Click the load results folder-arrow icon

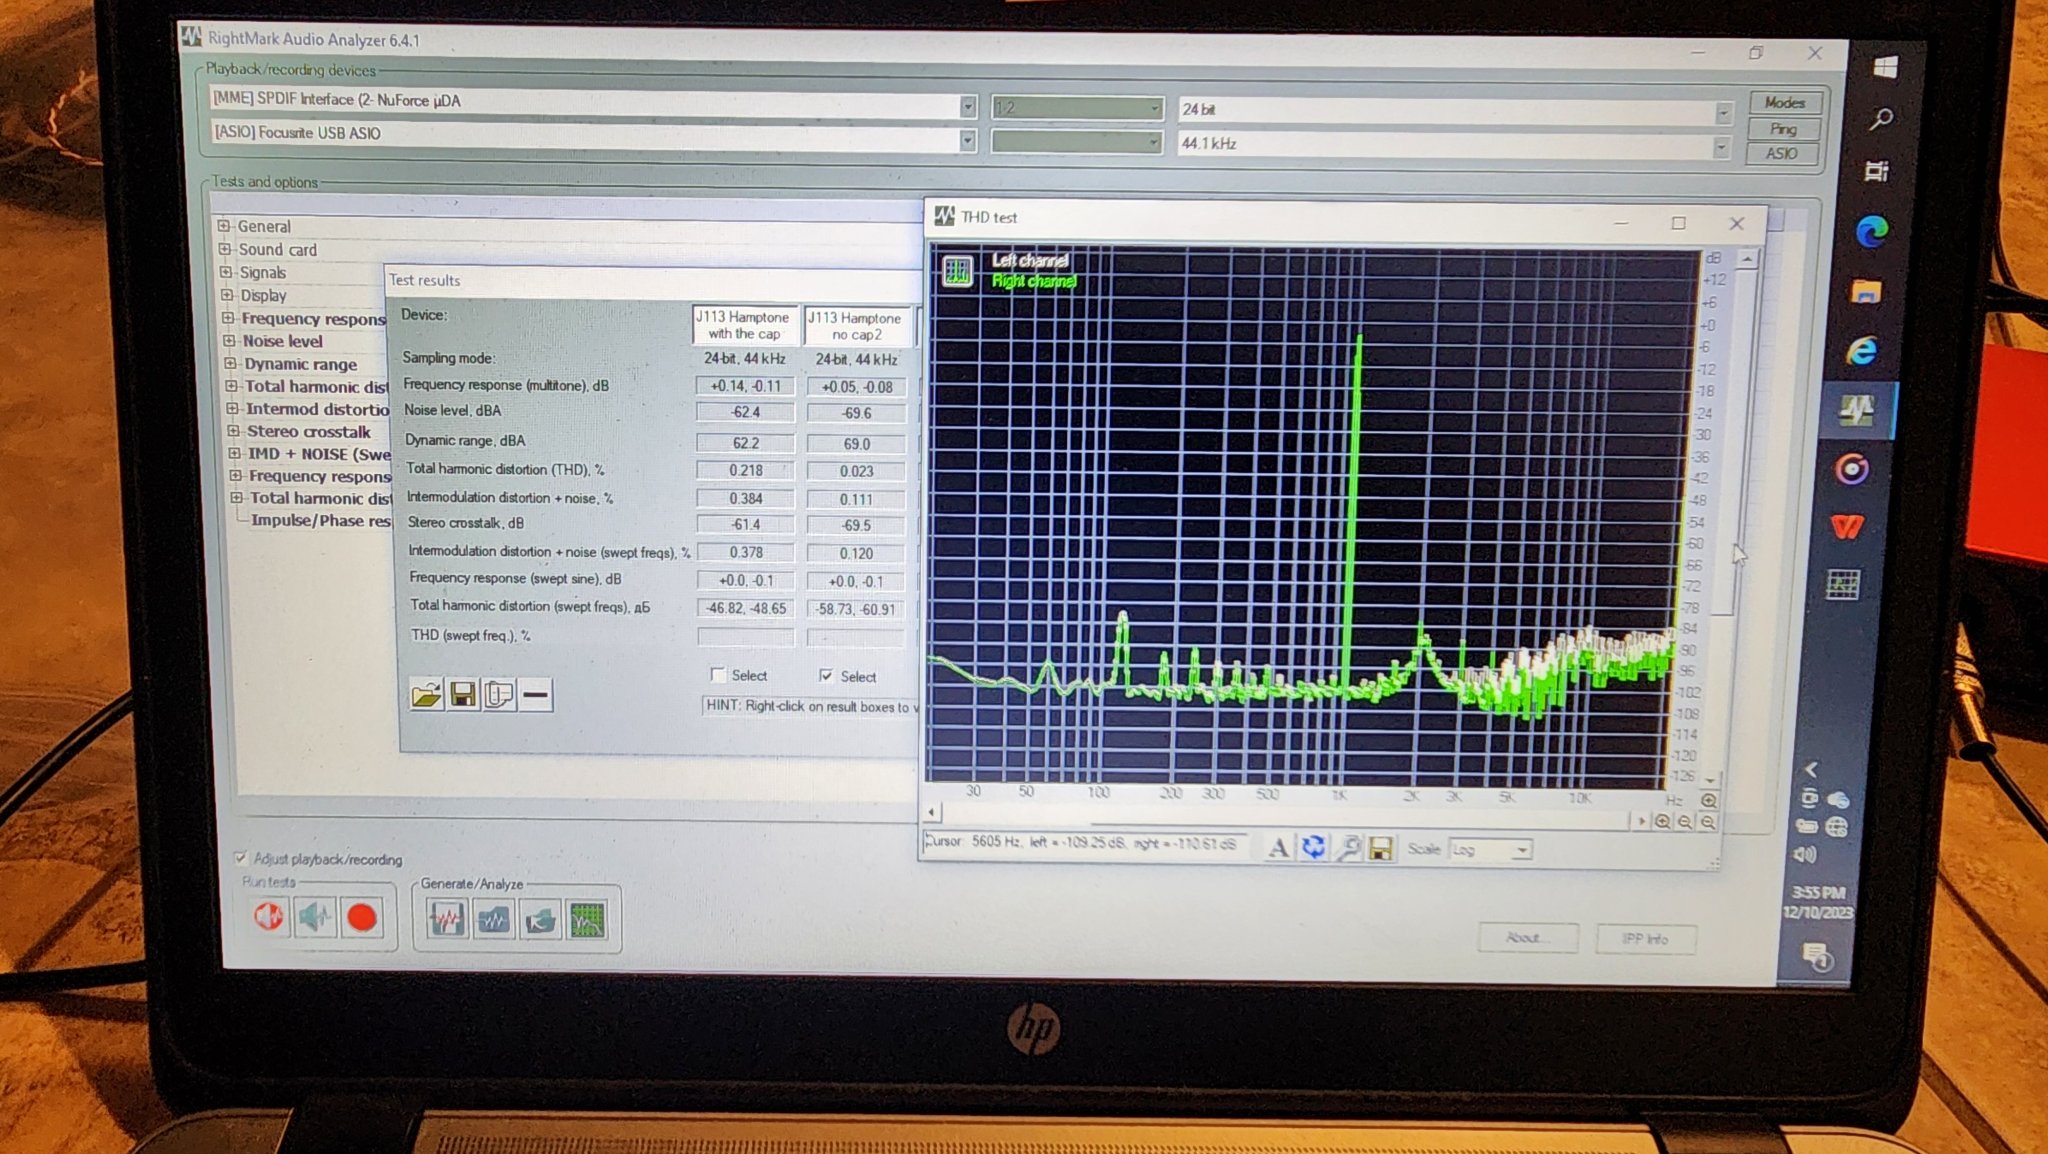(x=540, y=920)
